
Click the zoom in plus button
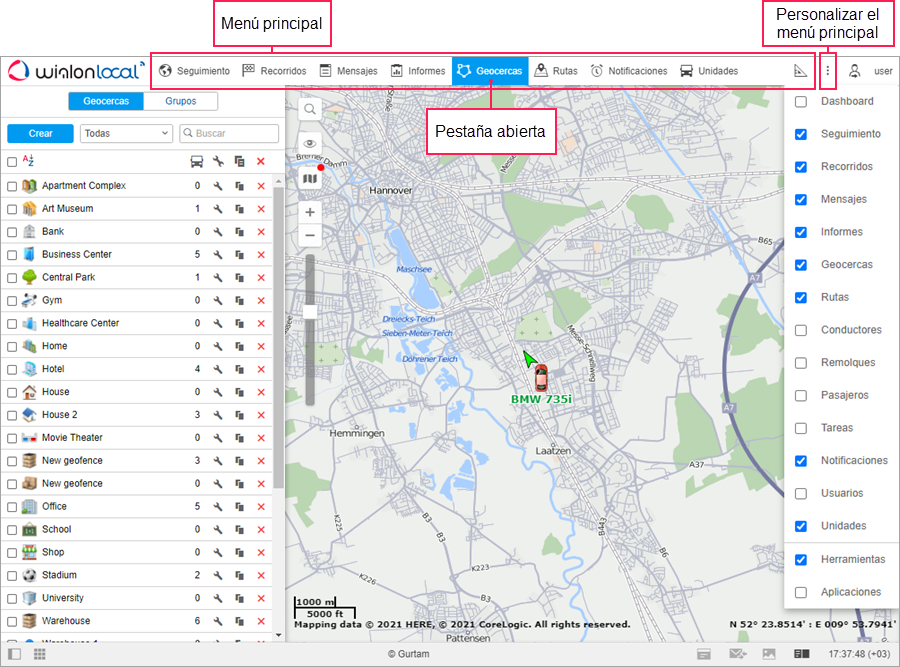310,213
